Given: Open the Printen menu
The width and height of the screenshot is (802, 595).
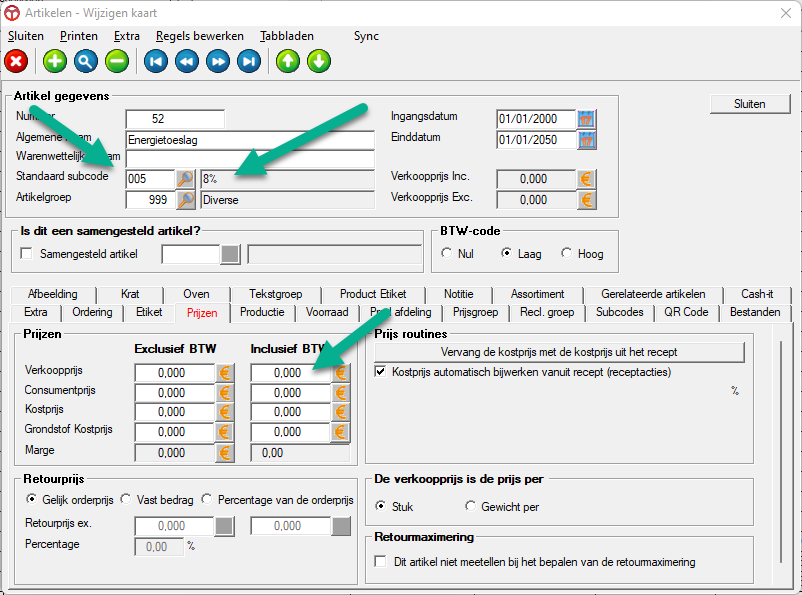Looking at the screenshot, I should tap(79, 36).
